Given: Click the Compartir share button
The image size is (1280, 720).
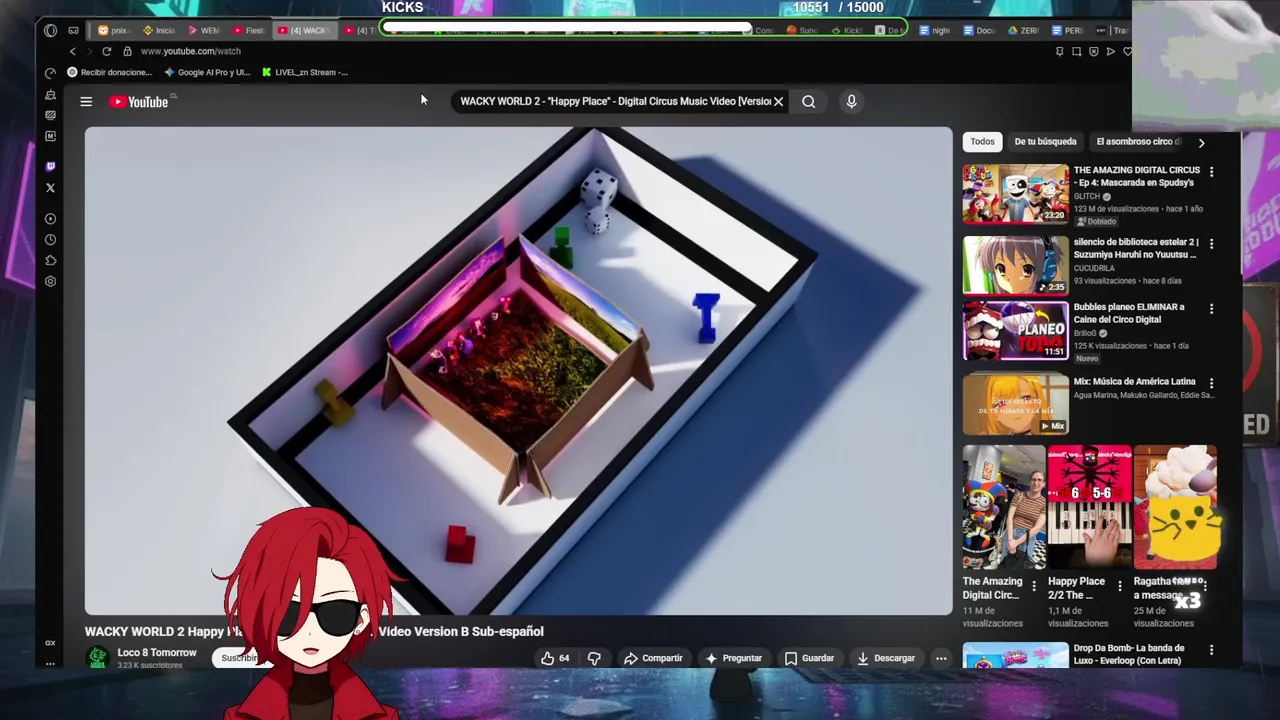Looking at the screenshot, I should (x=653, y=658).
